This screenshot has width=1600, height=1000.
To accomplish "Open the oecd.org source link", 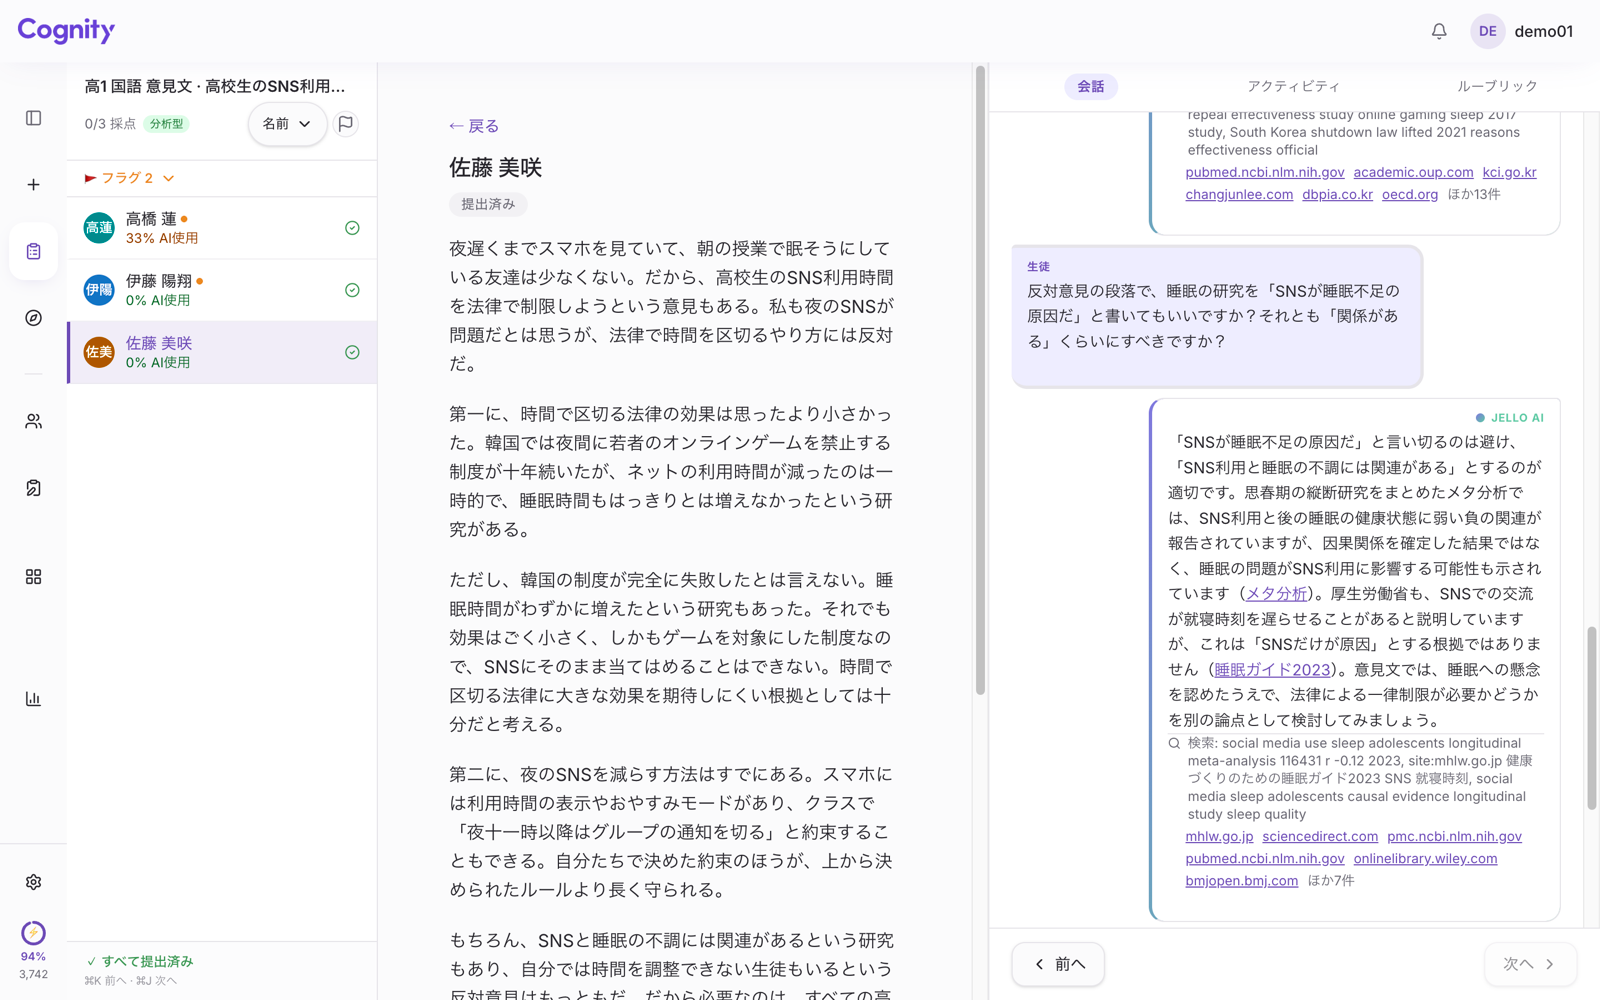I will tap(1410, 195).
